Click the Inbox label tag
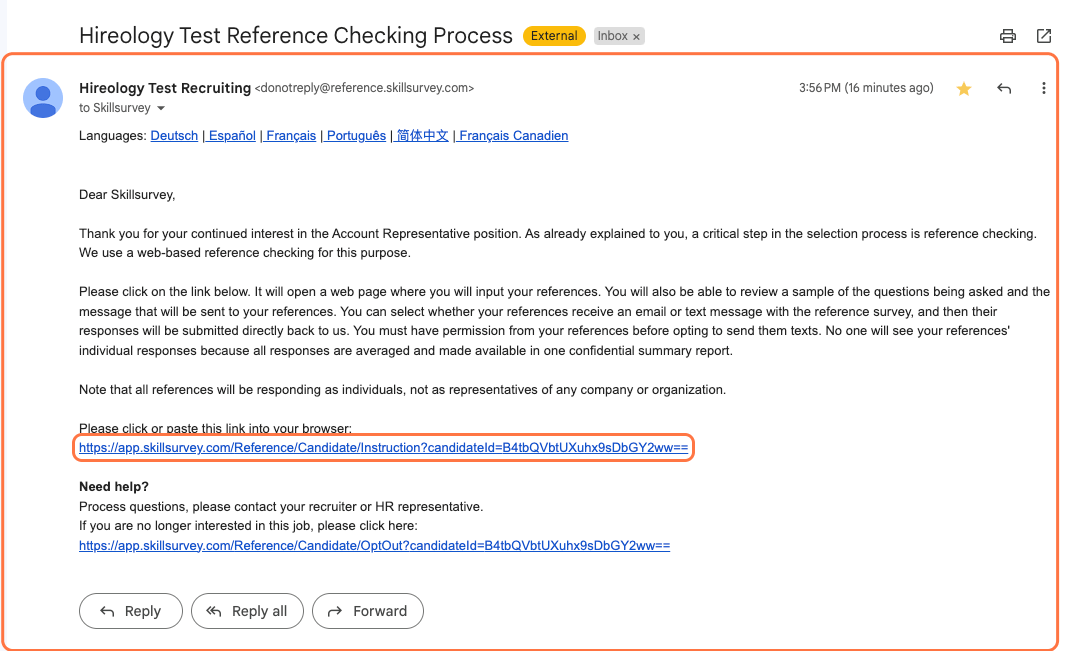The width and height of the screenshot is (1065, 651). tap(611, 35)
